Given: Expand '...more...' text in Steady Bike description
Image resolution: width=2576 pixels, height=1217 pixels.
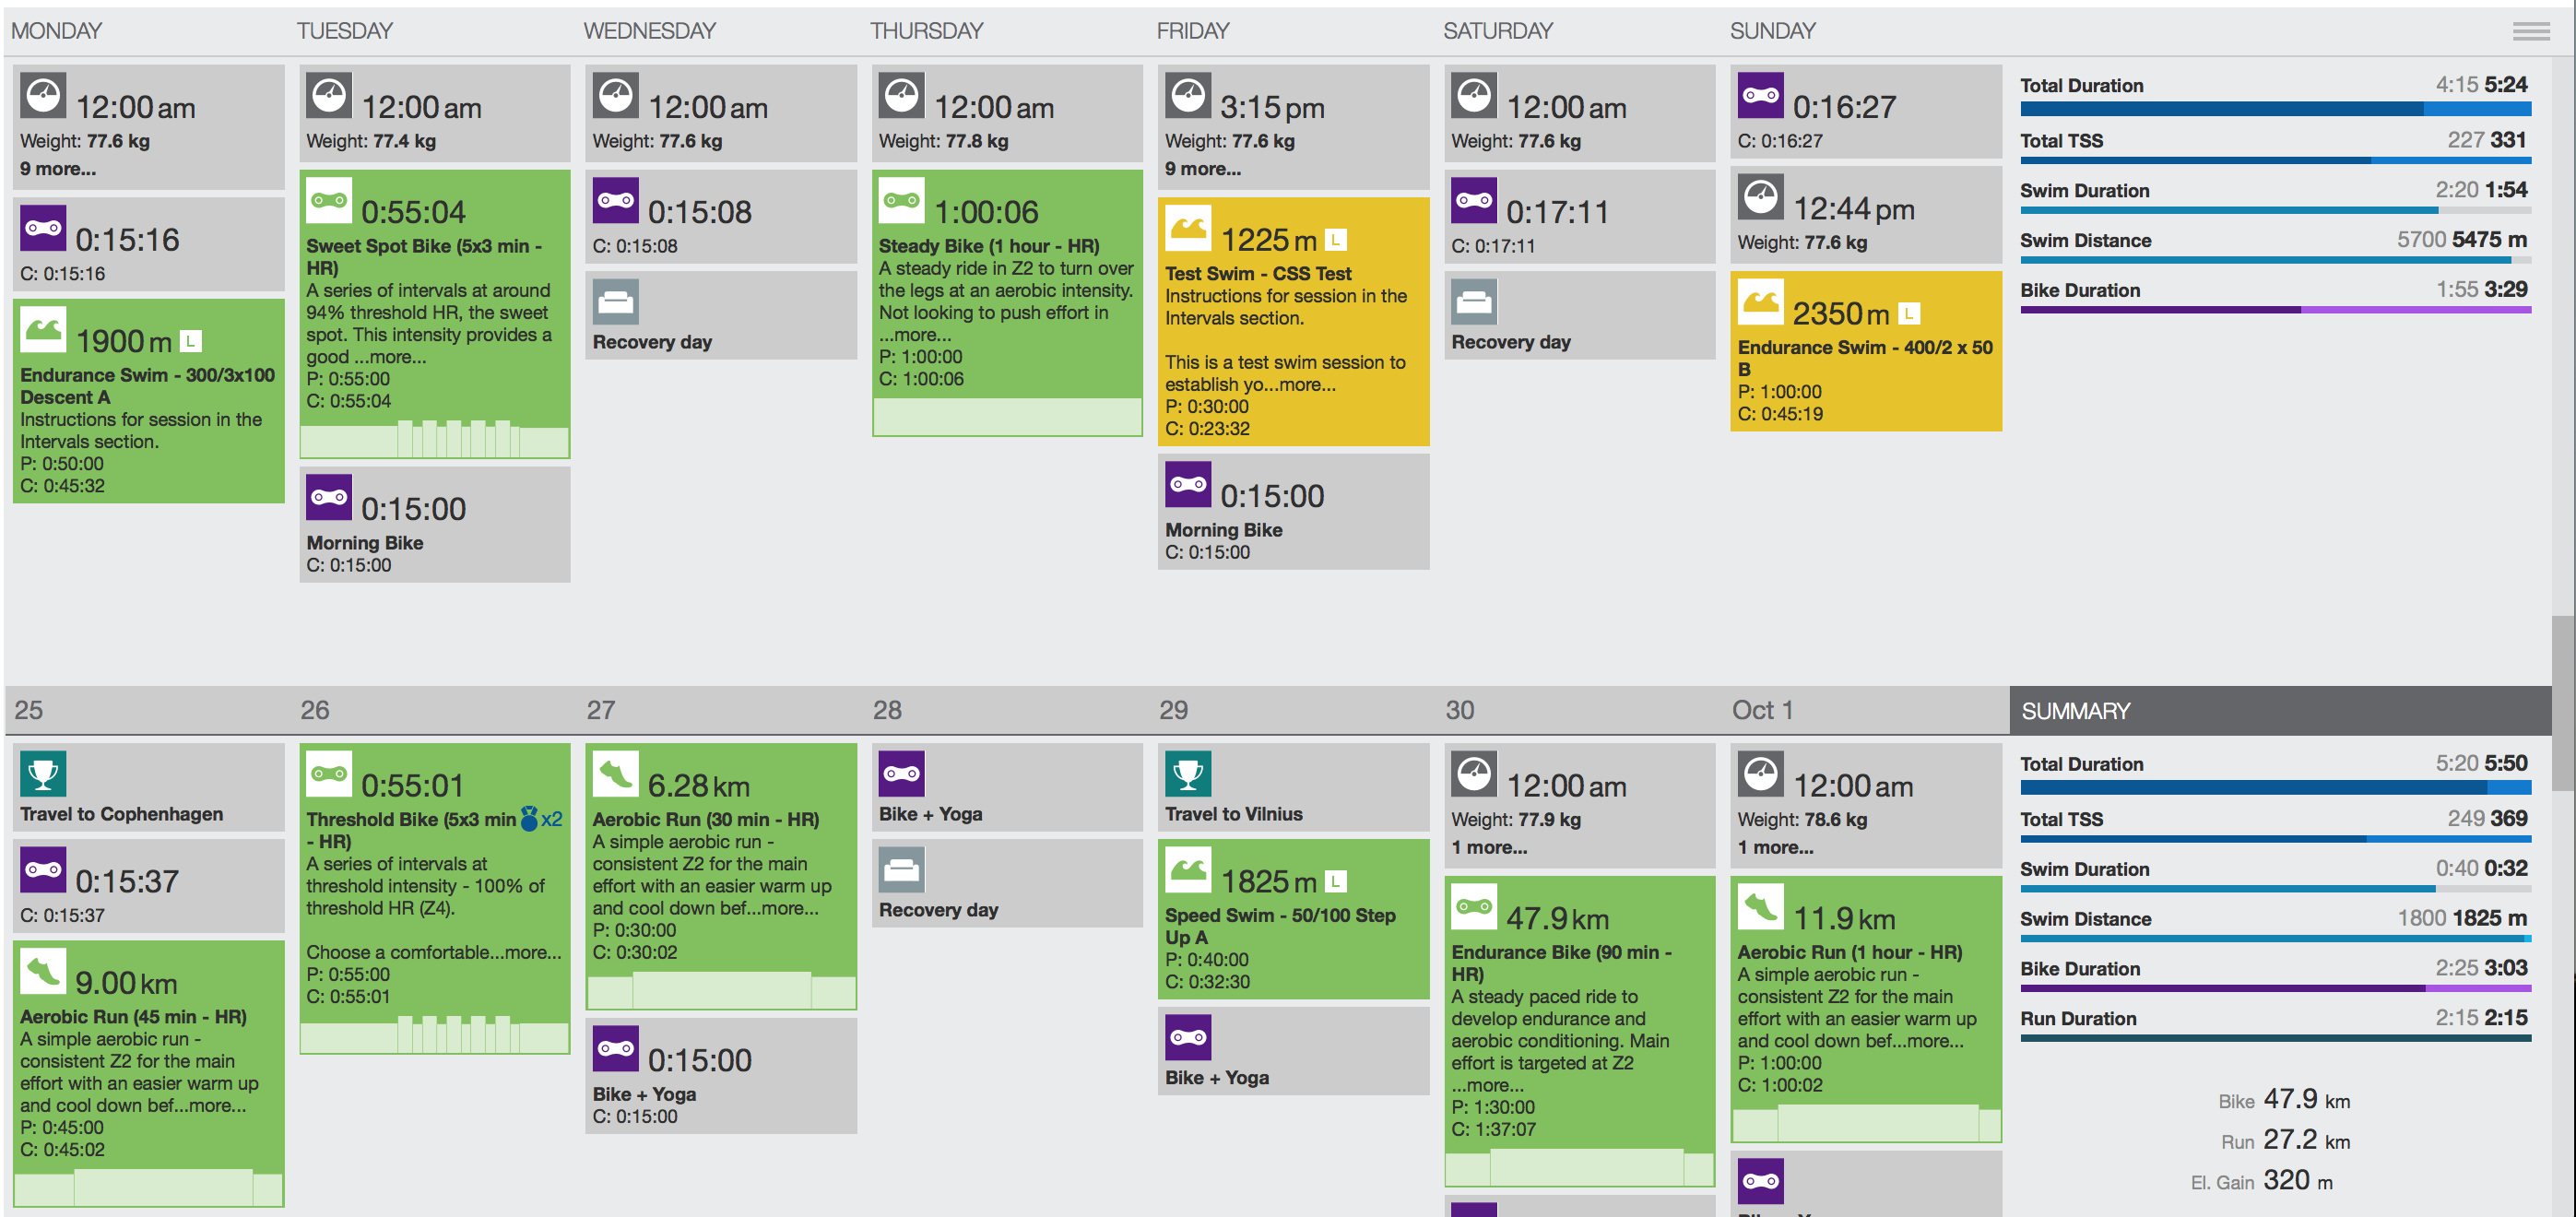Looking at the screenshot, I should click(915, 335).
